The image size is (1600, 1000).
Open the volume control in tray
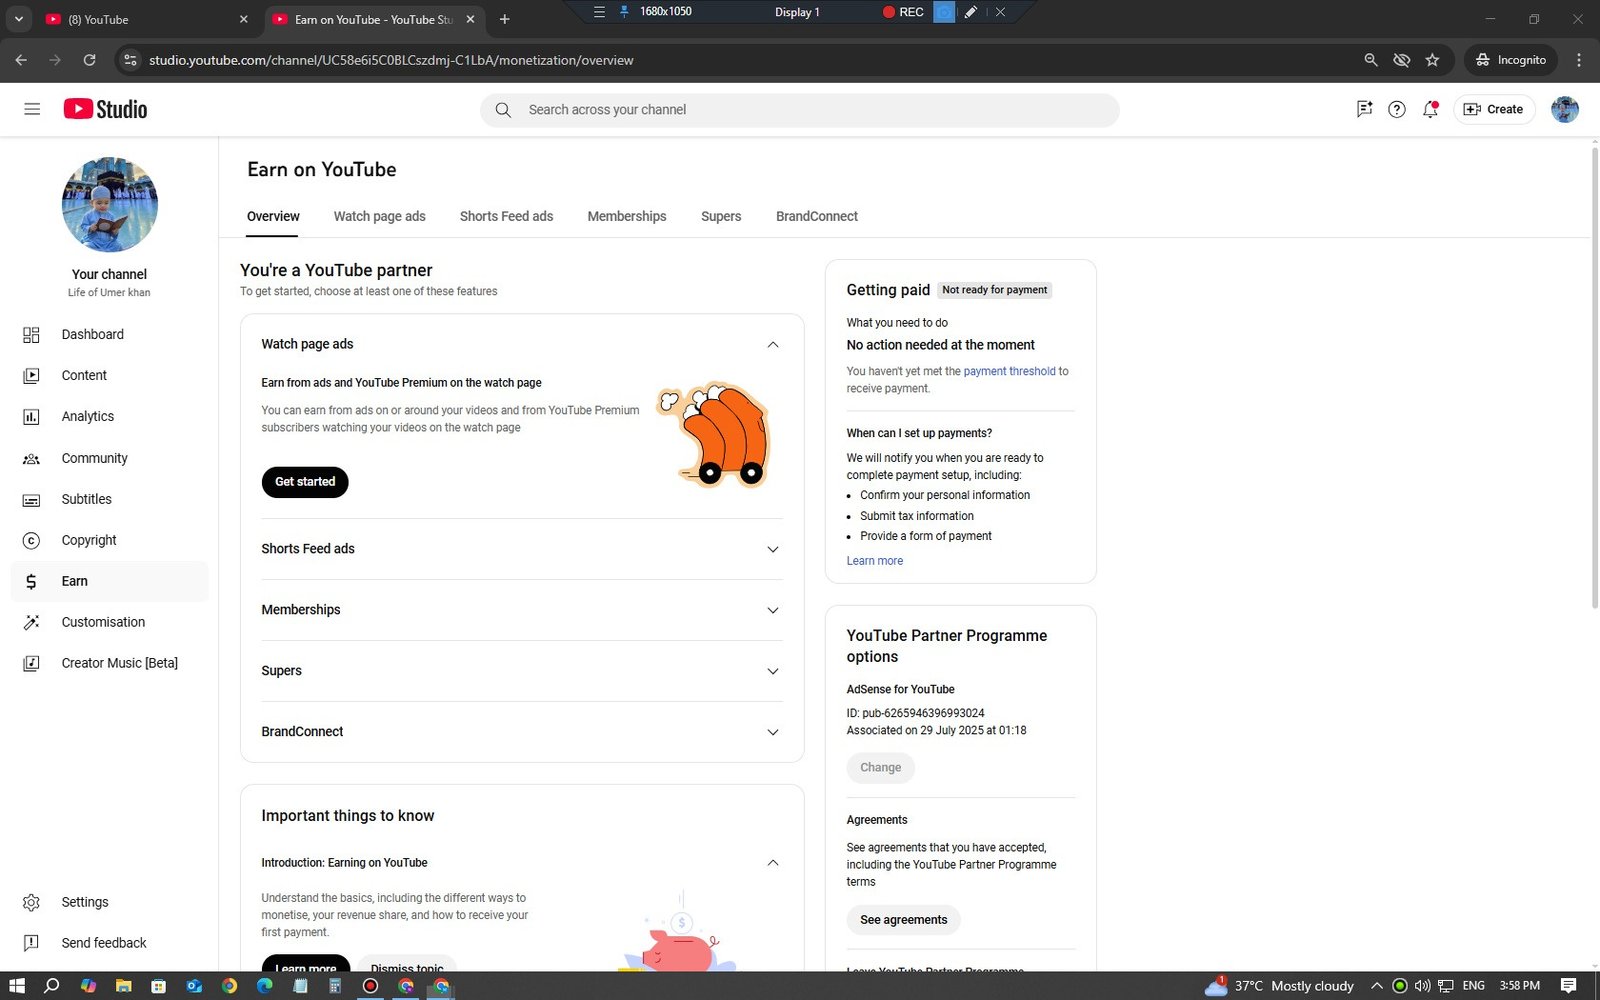point(1422,986)
